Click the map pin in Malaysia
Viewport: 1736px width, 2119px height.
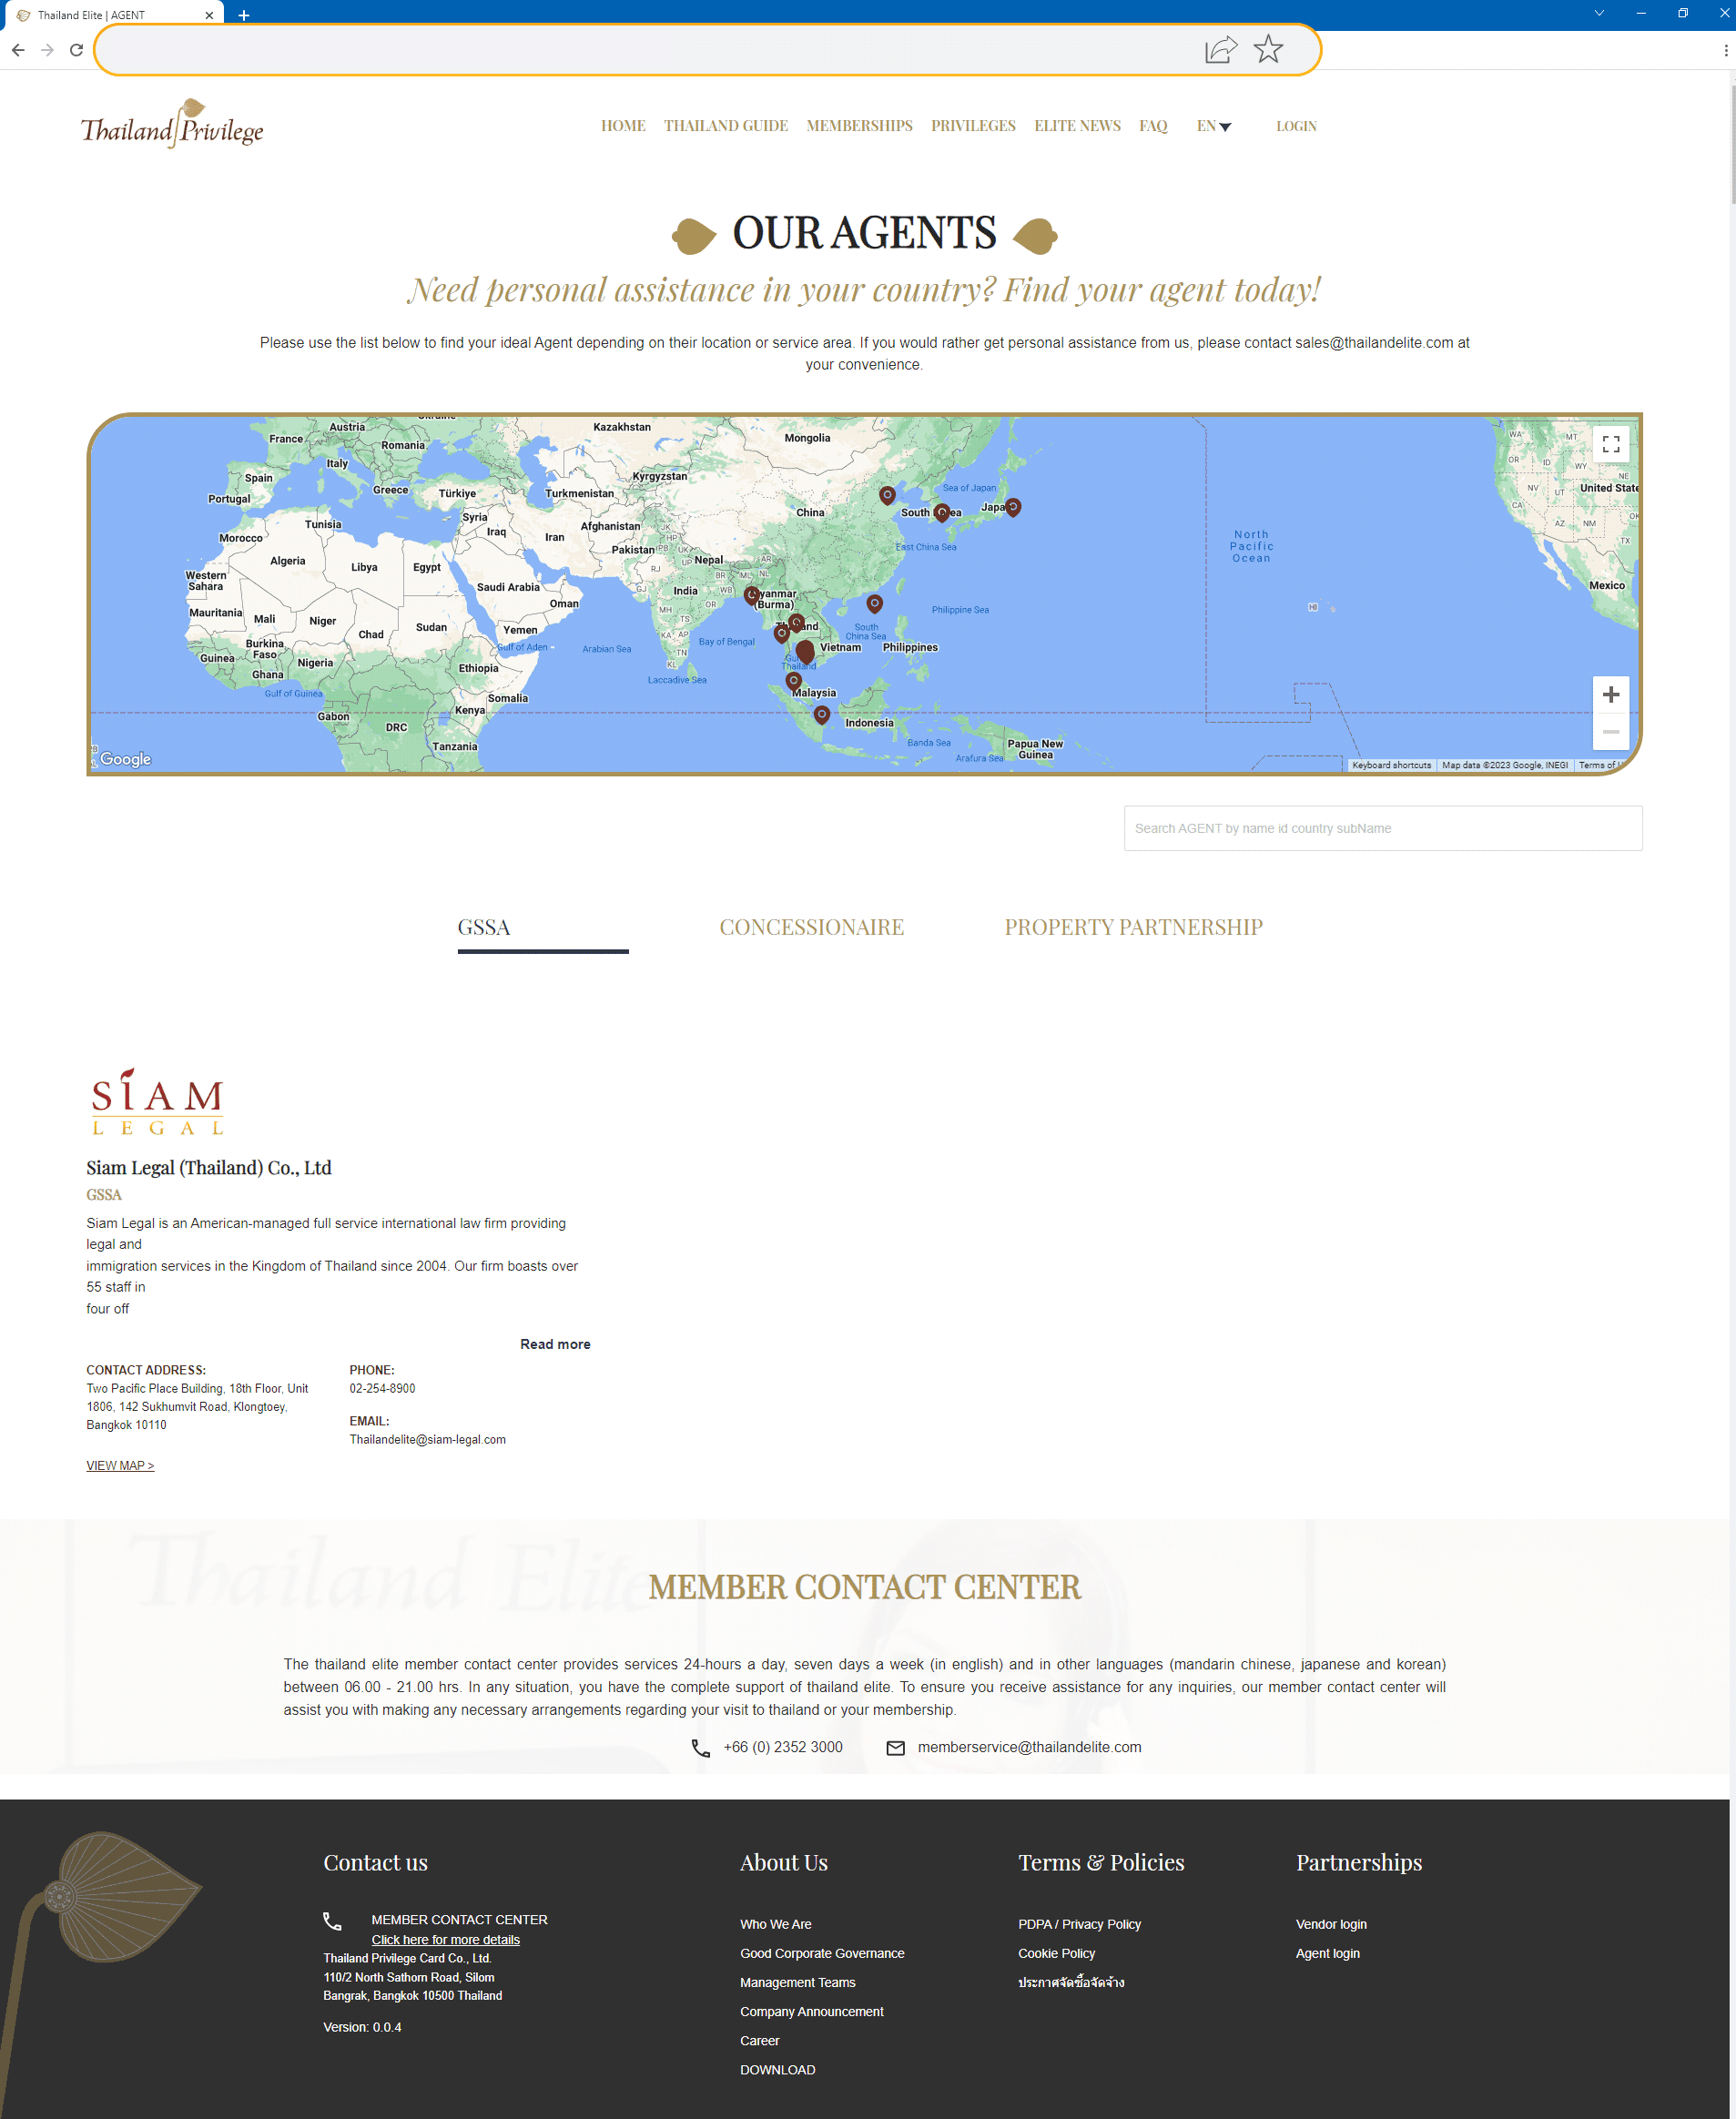(x=793, y=681)
